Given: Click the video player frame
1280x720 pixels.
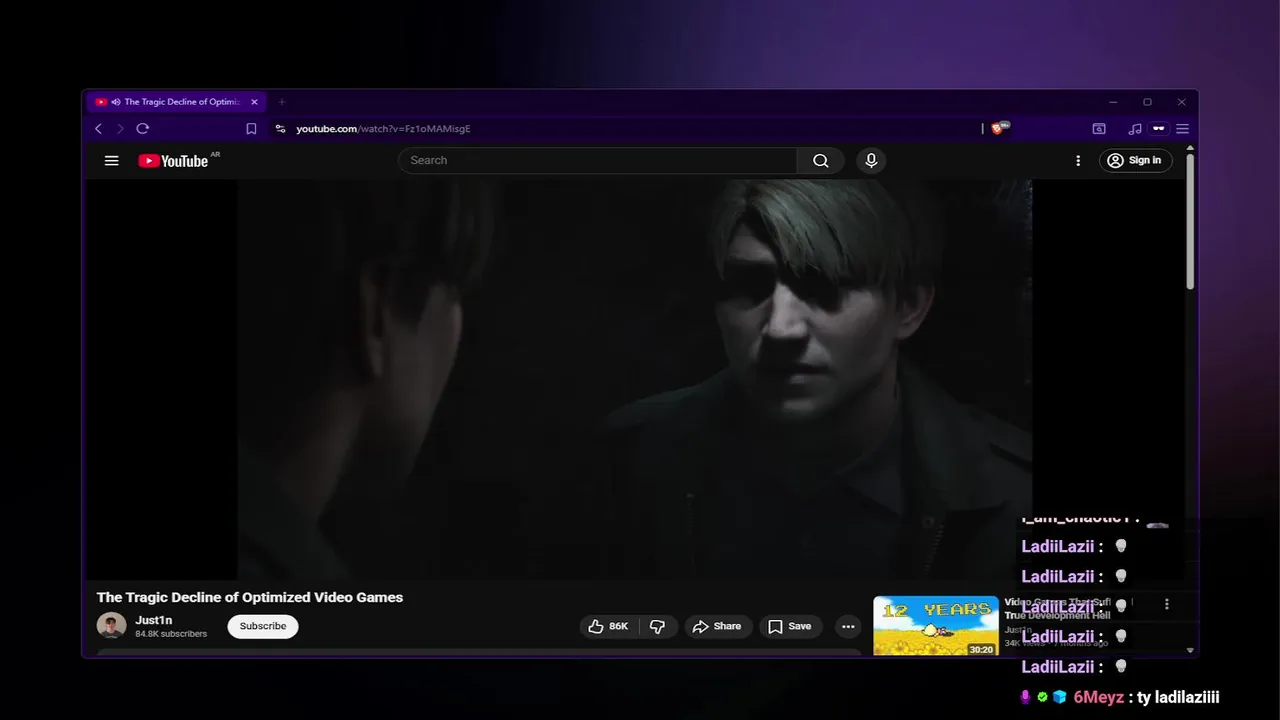Looking at the screenshot, I should coord(635,379).
